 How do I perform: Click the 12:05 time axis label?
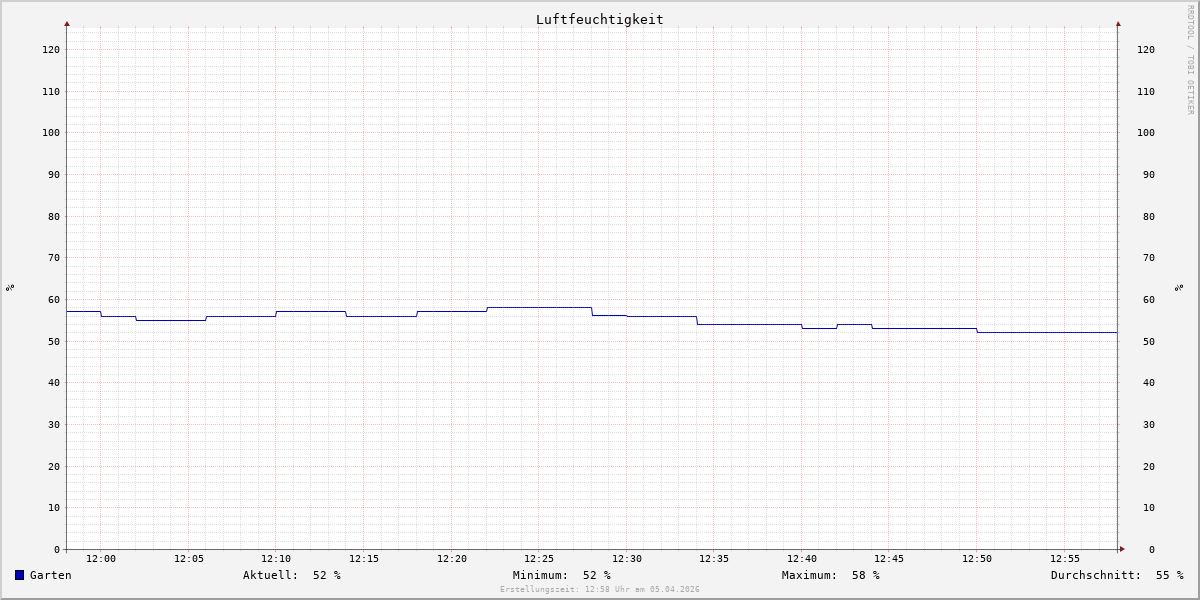(x=189, y=559)
